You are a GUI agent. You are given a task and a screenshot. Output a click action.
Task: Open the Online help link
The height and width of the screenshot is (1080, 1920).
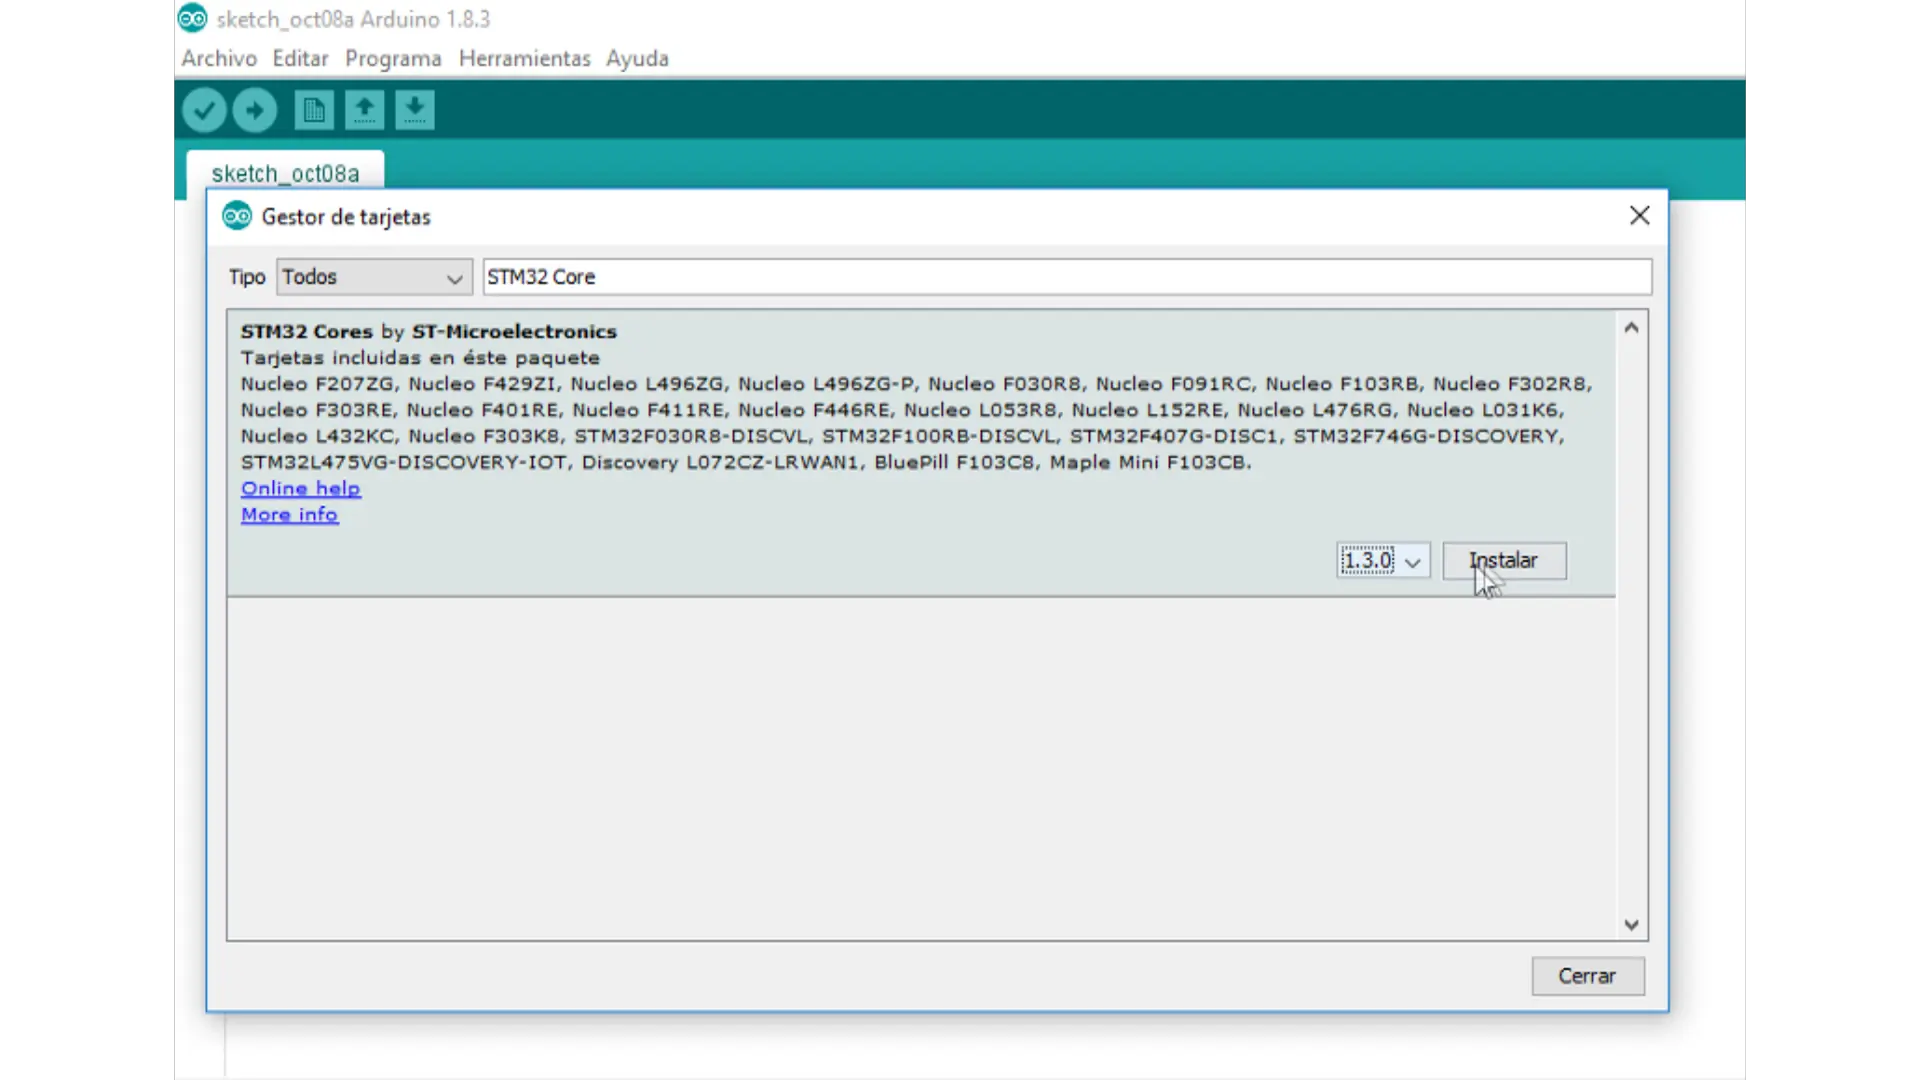point(300,488)
